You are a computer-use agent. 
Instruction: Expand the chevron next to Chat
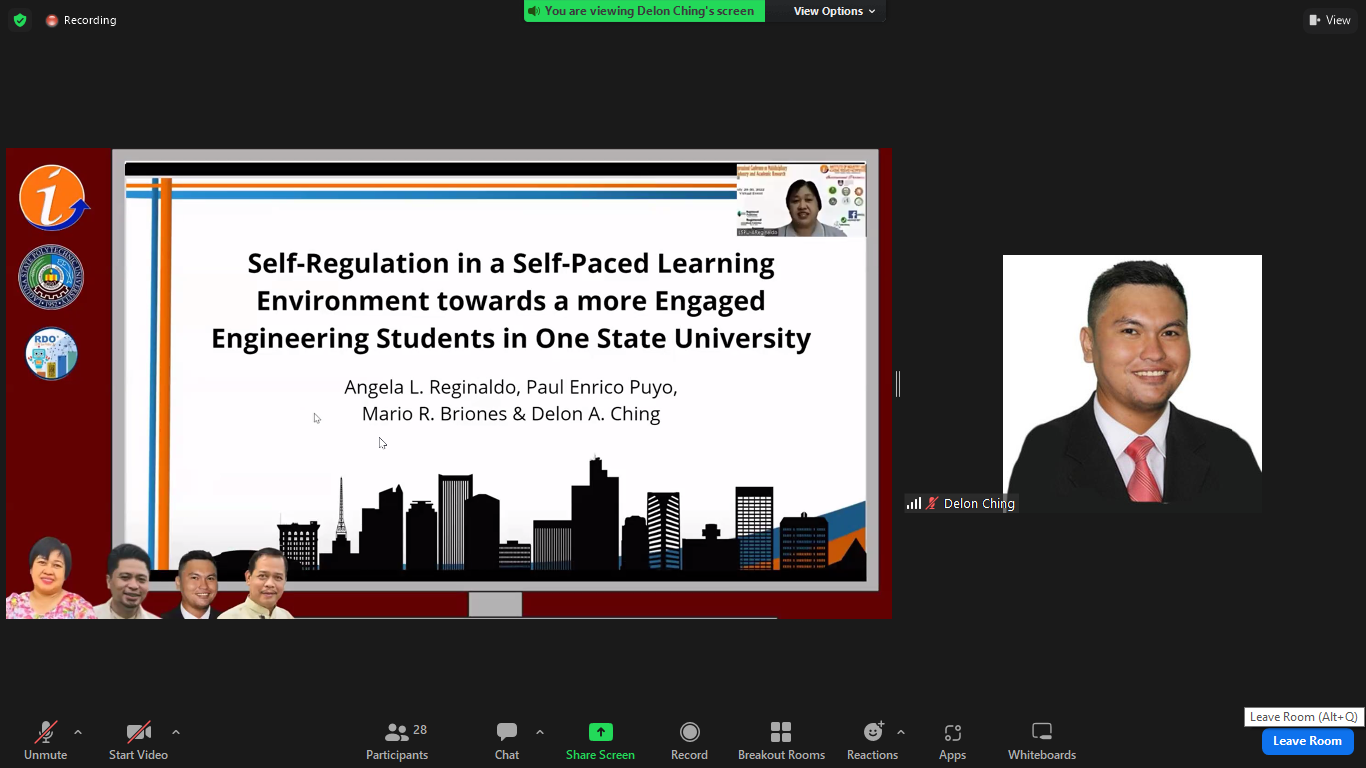(540, 732)
